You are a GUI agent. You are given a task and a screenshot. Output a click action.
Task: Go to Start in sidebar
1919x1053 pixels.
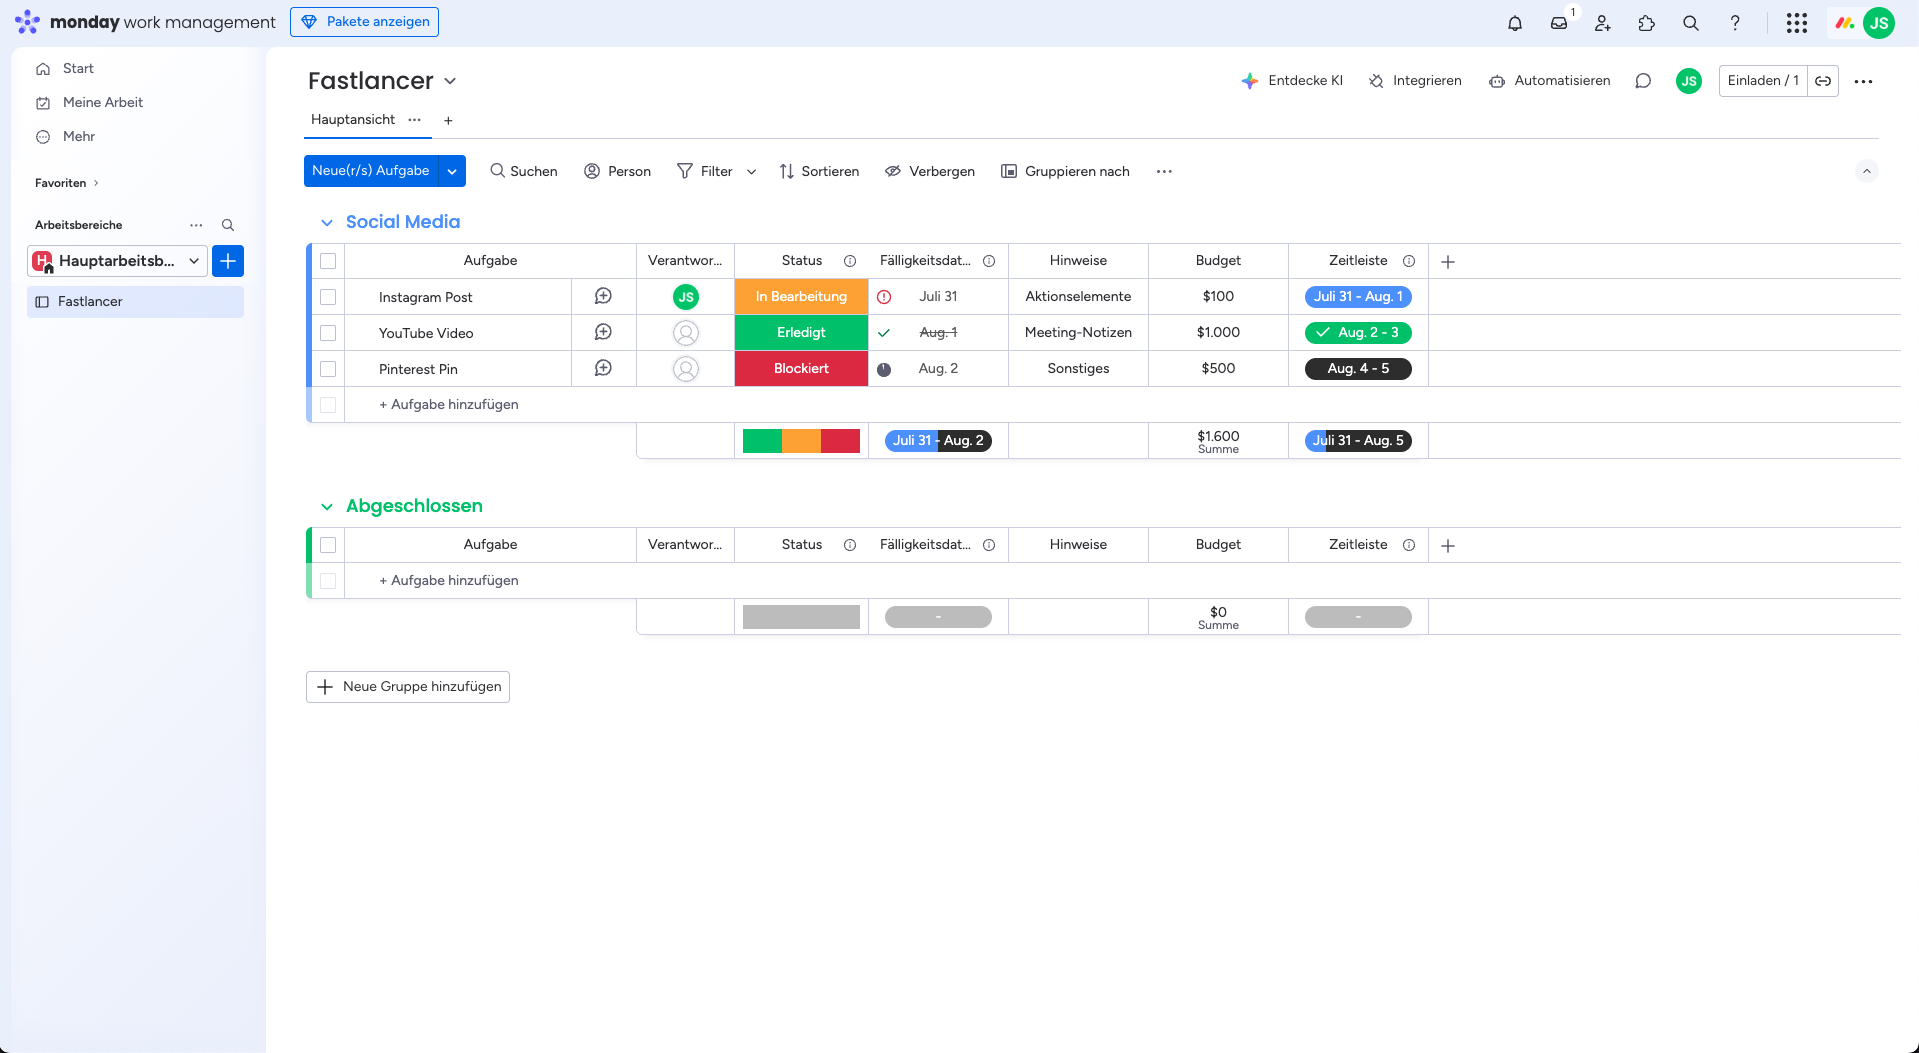77,68
